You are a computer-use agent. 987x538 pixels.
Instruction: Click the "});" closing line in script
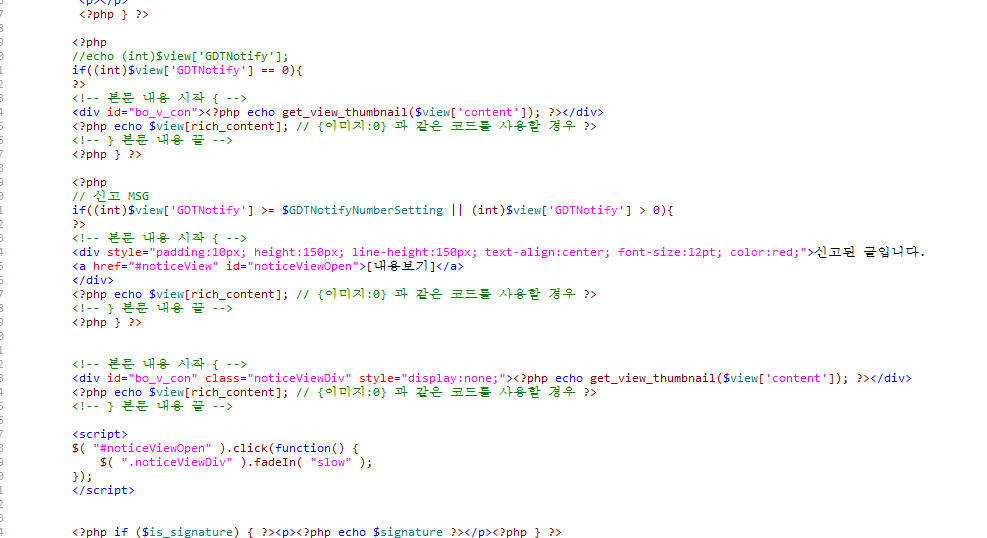tap(82, 476)
